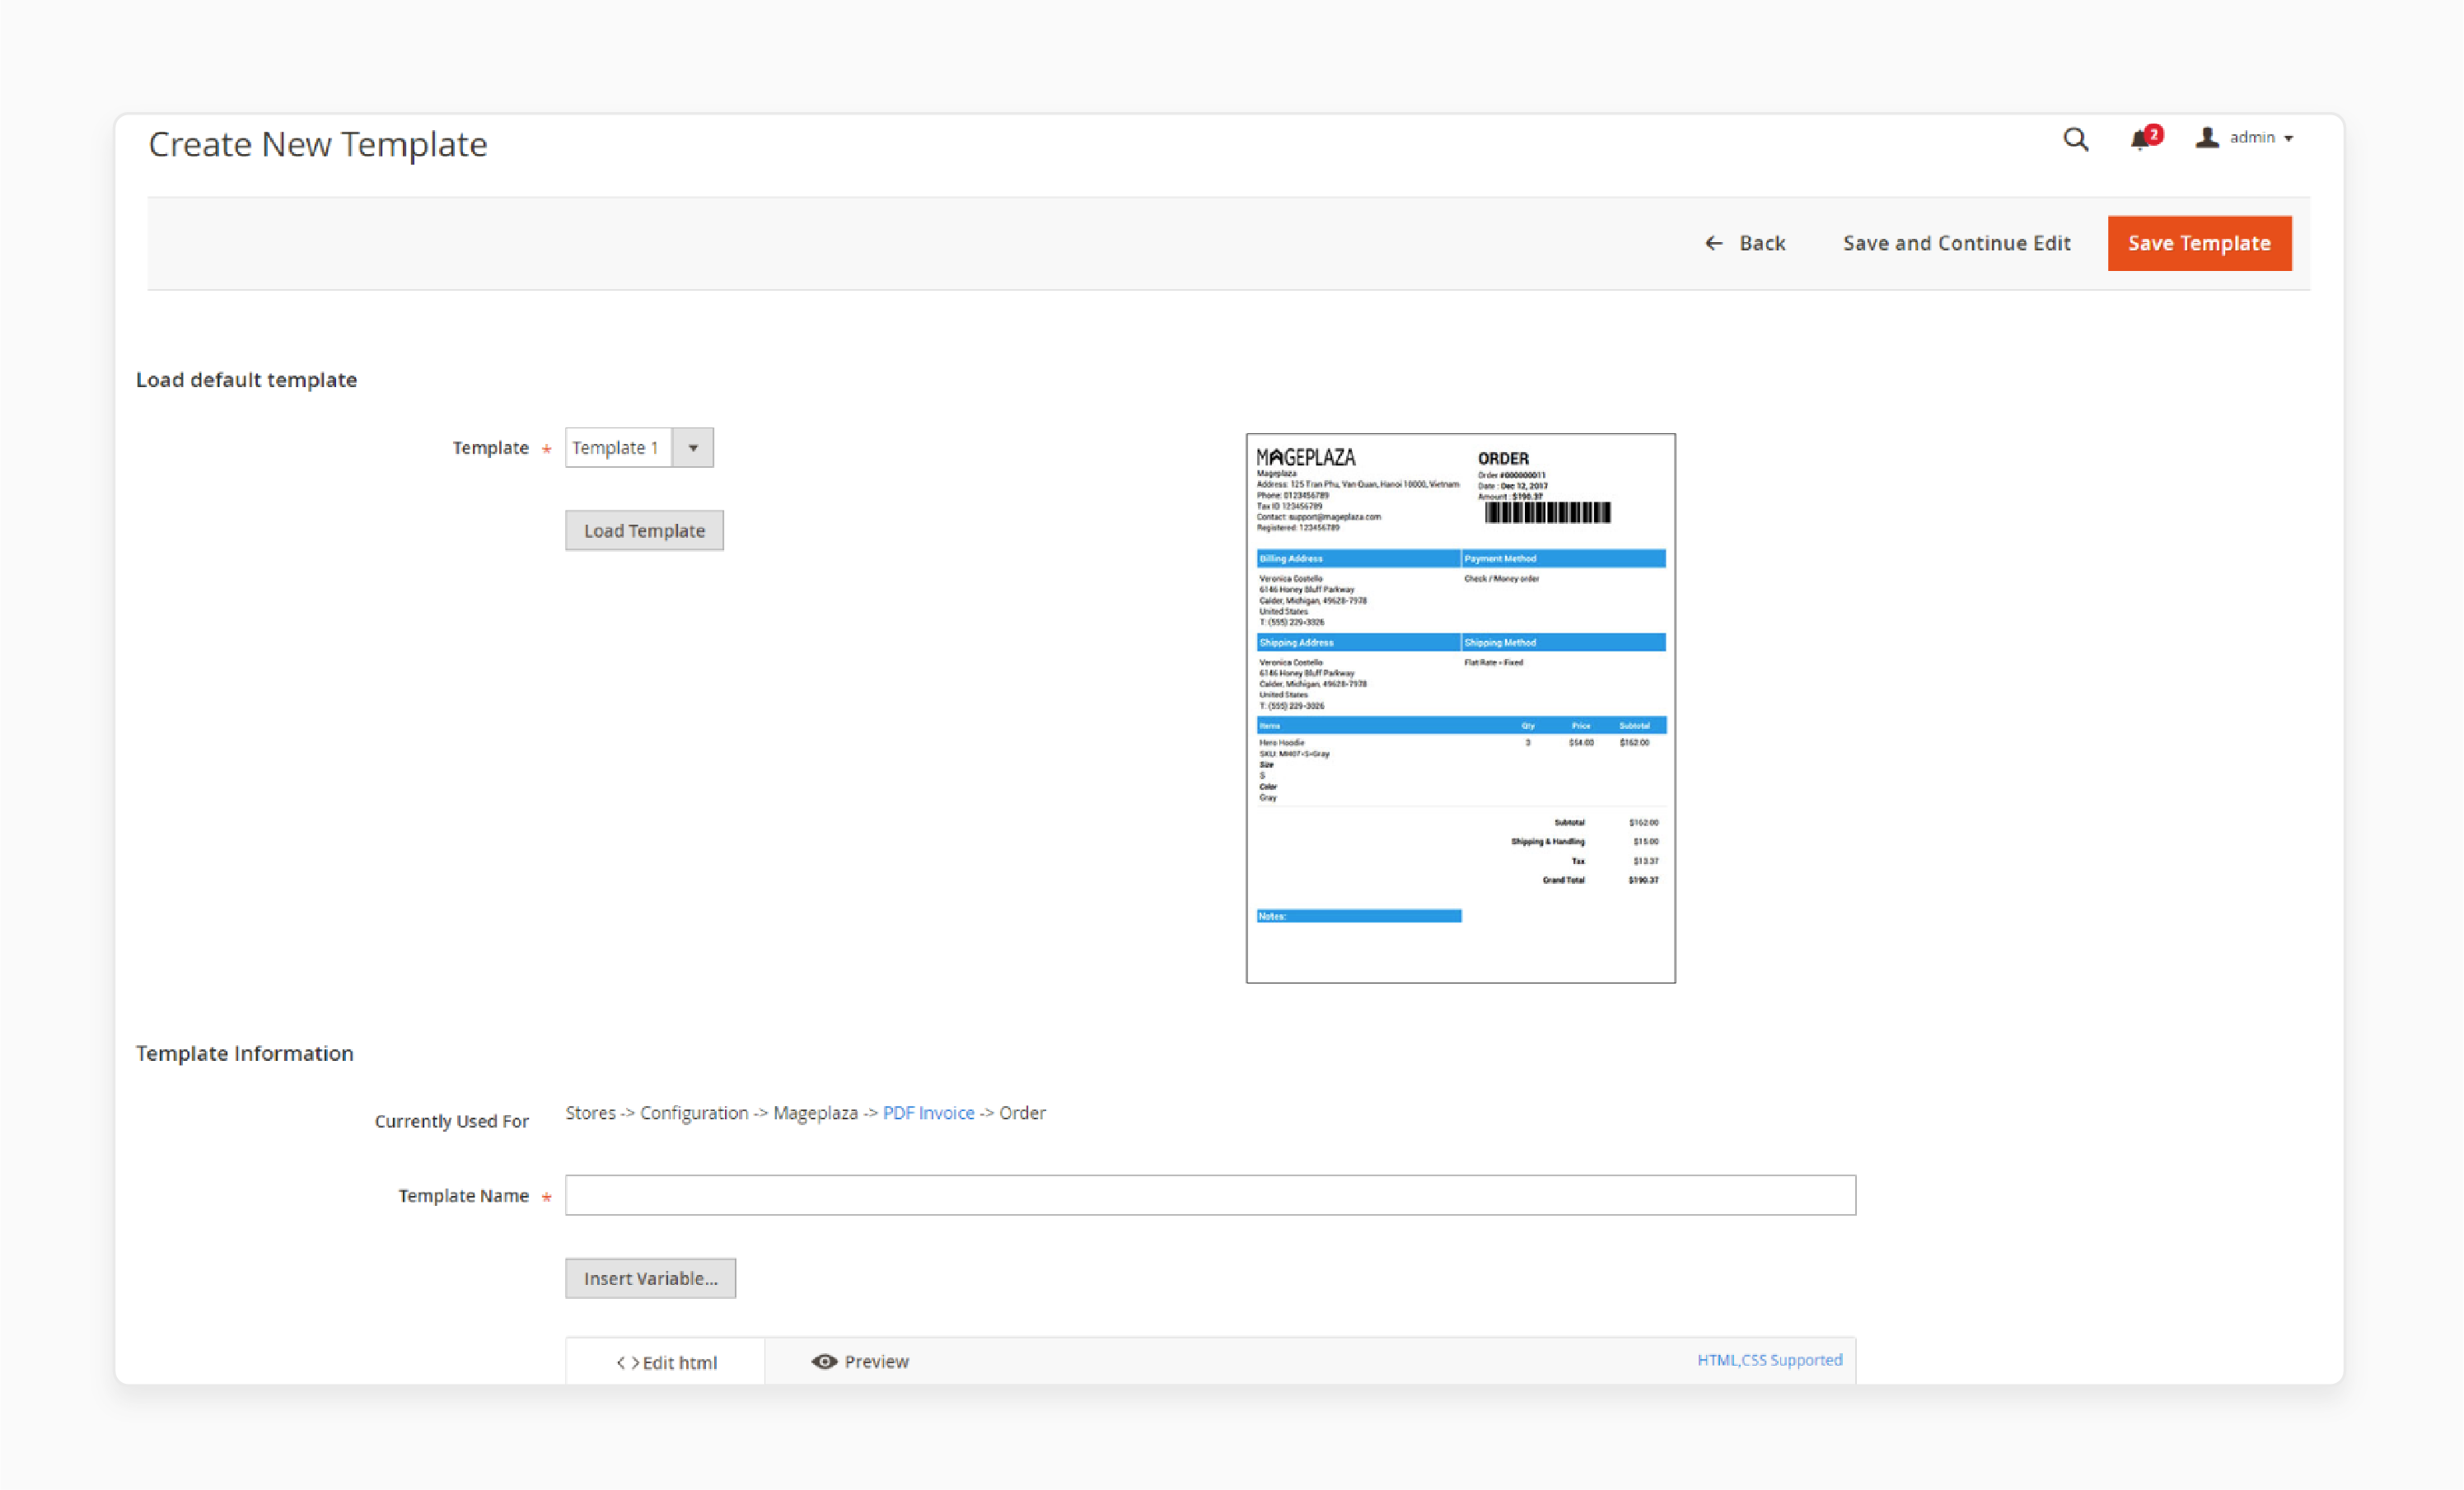Switch to the Preview tab

860,1361
